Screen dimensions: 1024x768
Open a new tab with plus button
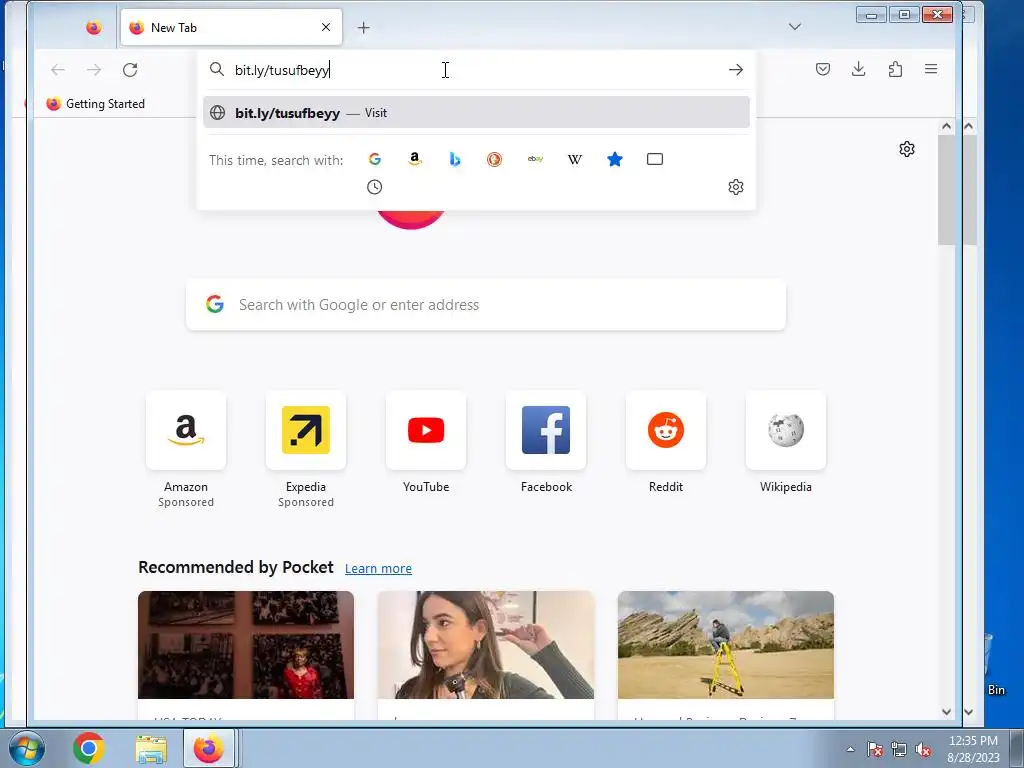(364, 27)
